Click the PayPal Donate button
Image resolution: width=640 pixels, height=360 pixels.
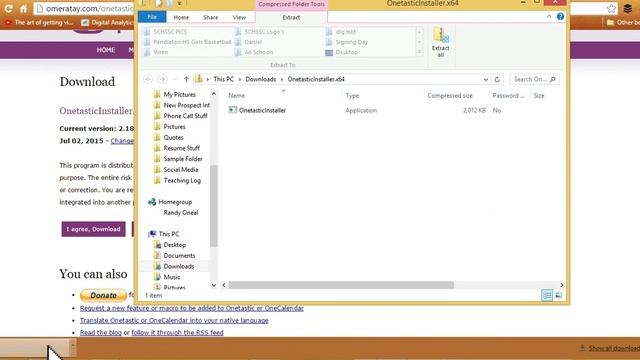103,295
